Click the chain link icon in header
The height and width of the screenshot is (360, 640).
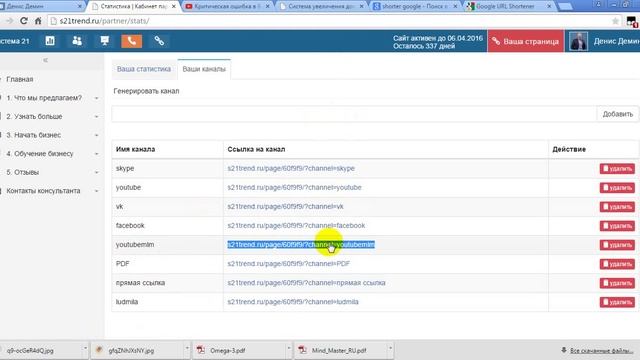click(159, 41)
